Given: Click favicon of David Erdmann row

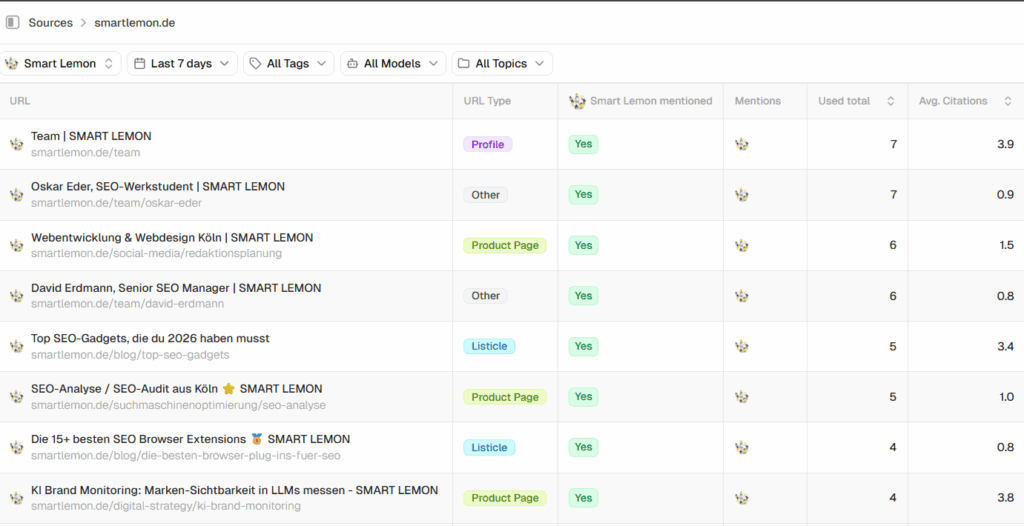Looking at the screenshot, I should click(16, 295).
